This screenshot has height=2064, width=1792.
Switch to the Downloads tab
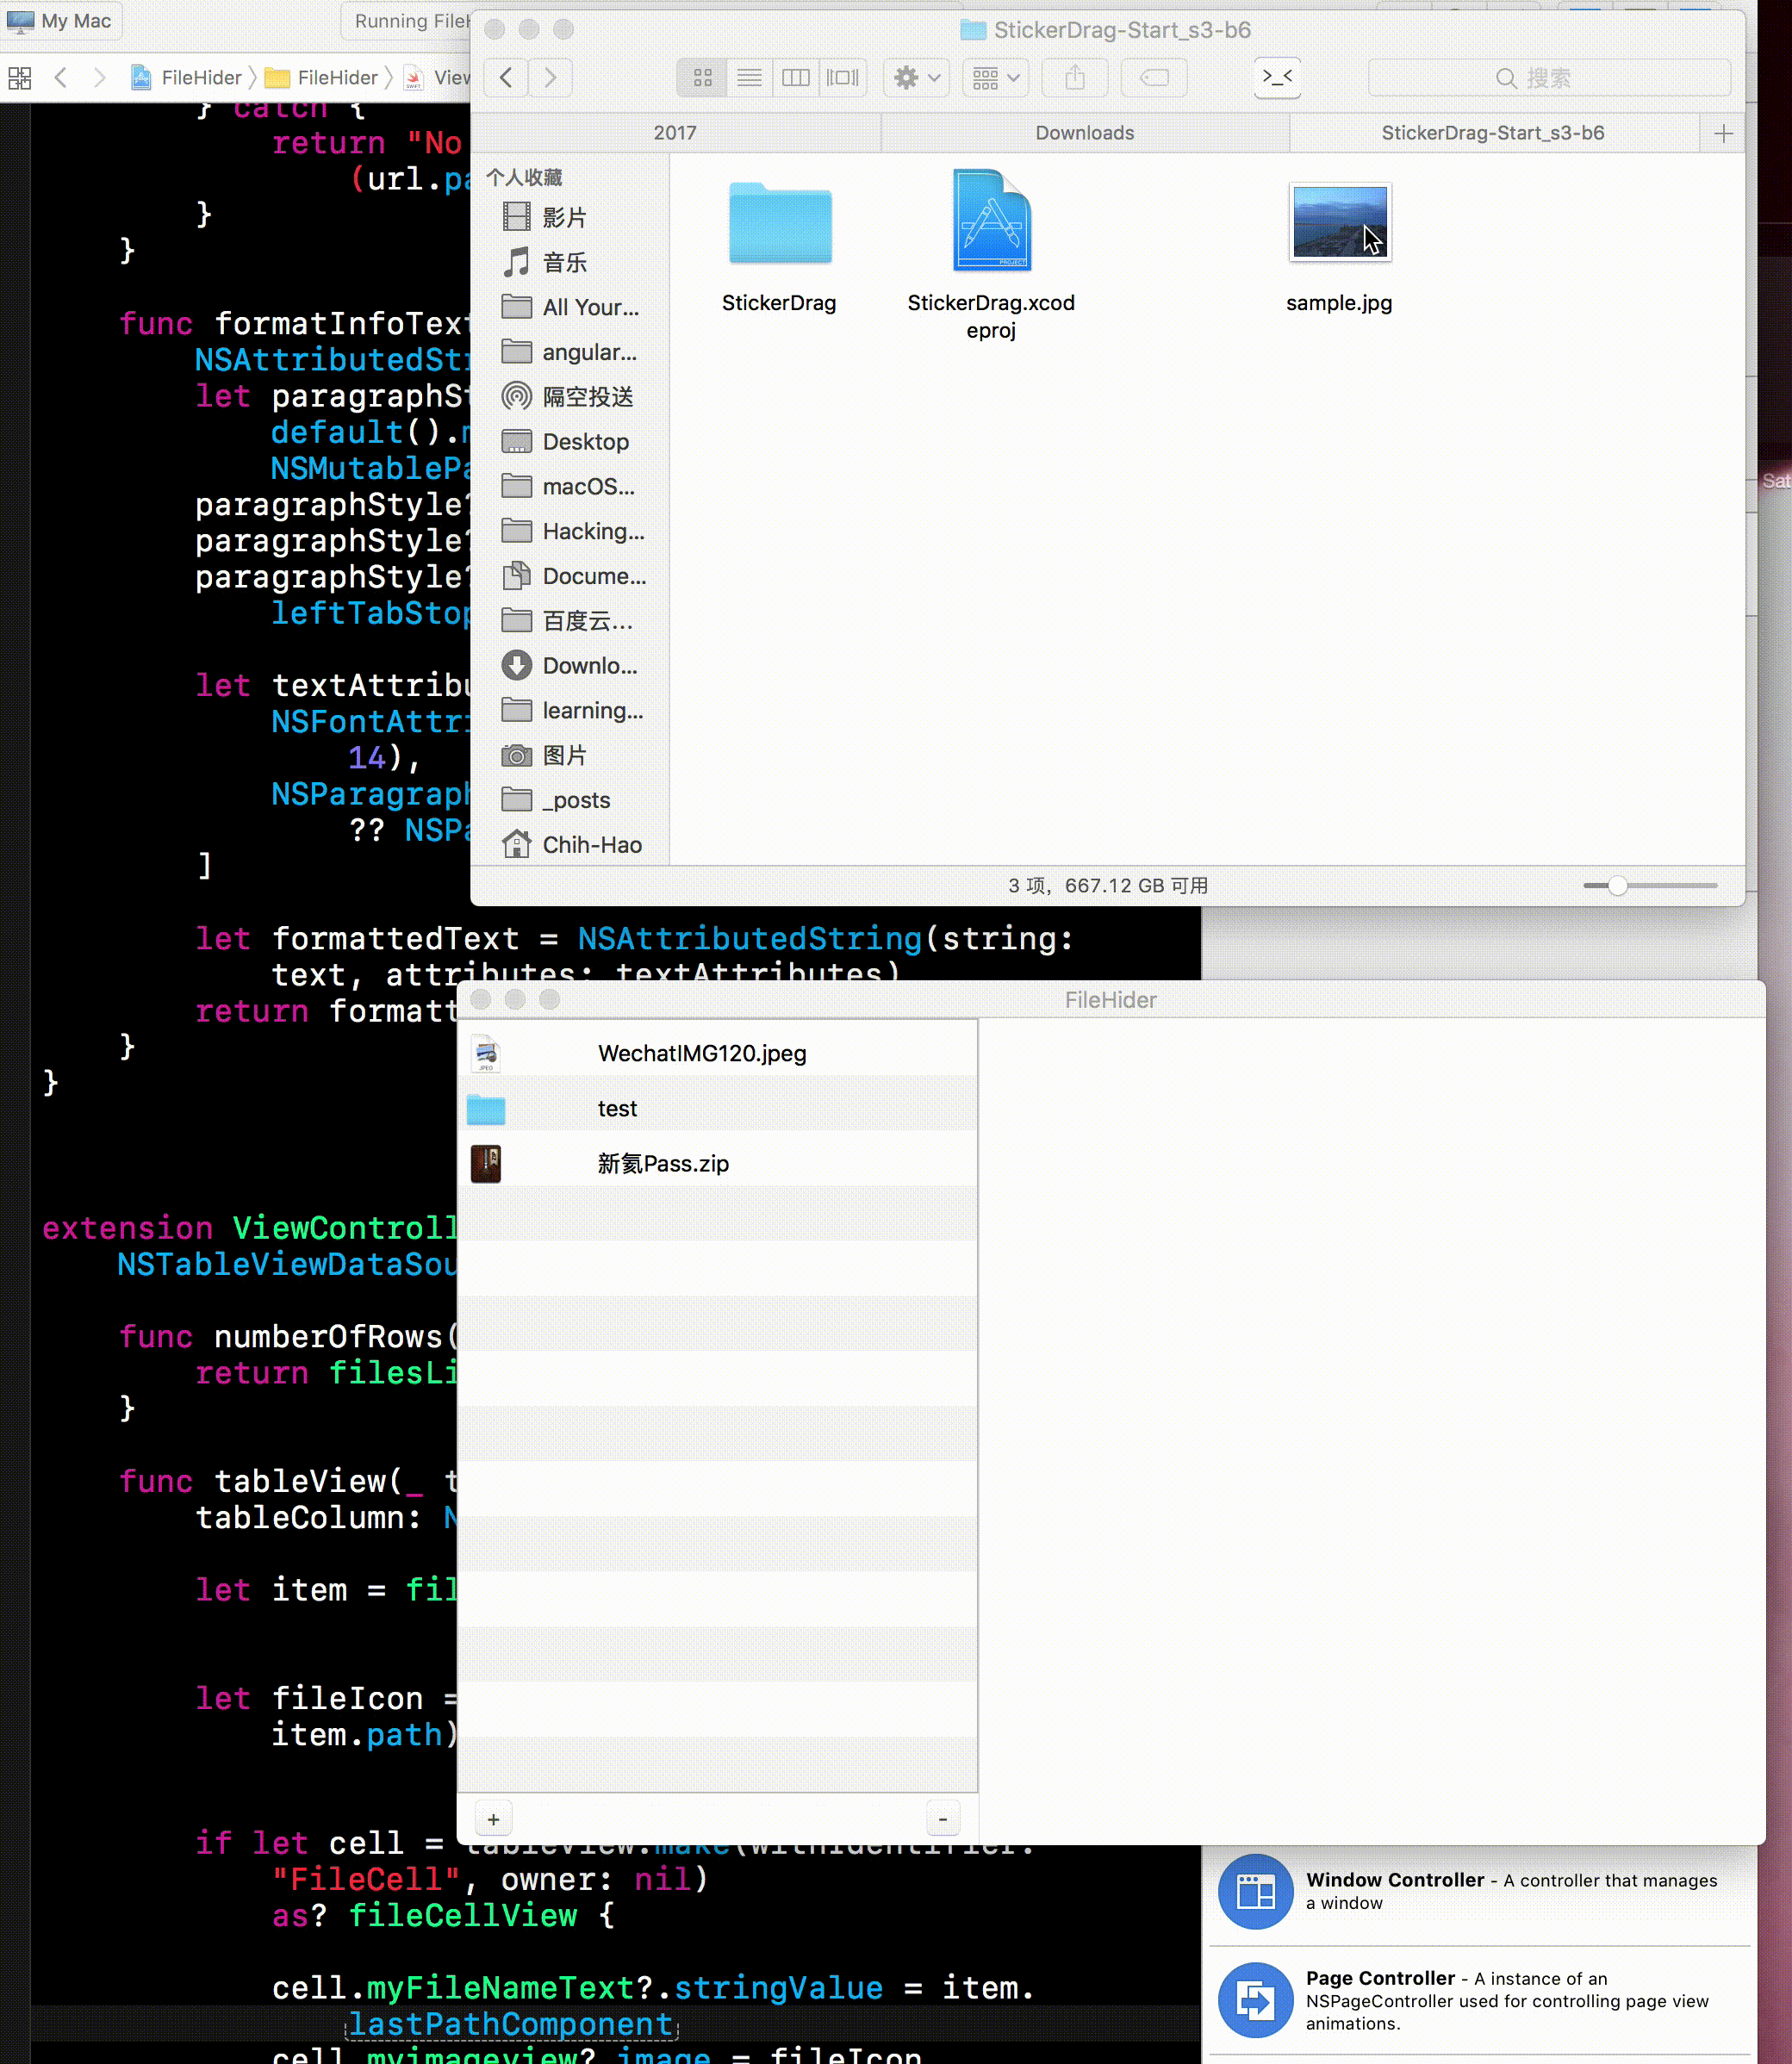1085,133
